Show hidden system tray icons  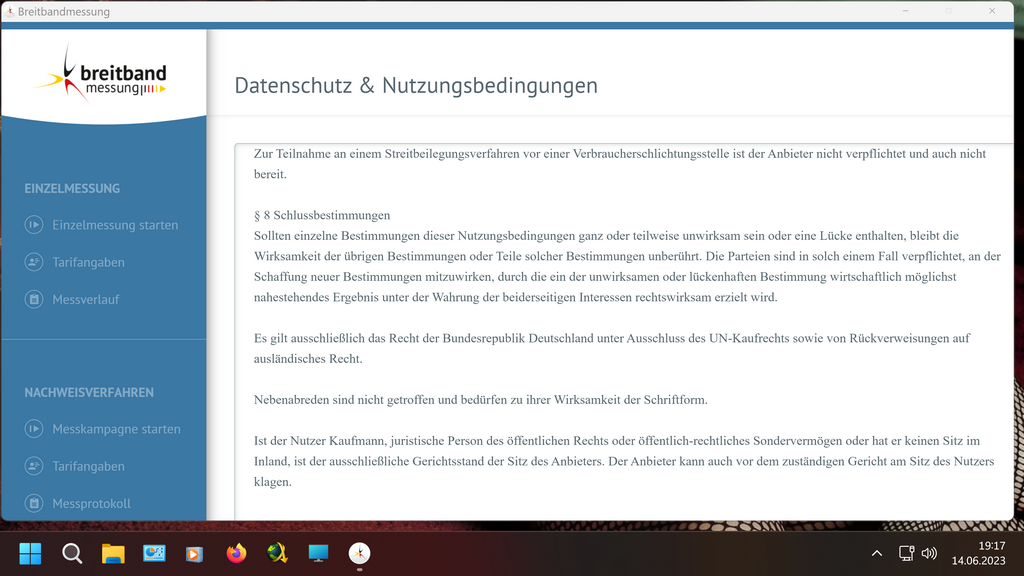(877, 553)
